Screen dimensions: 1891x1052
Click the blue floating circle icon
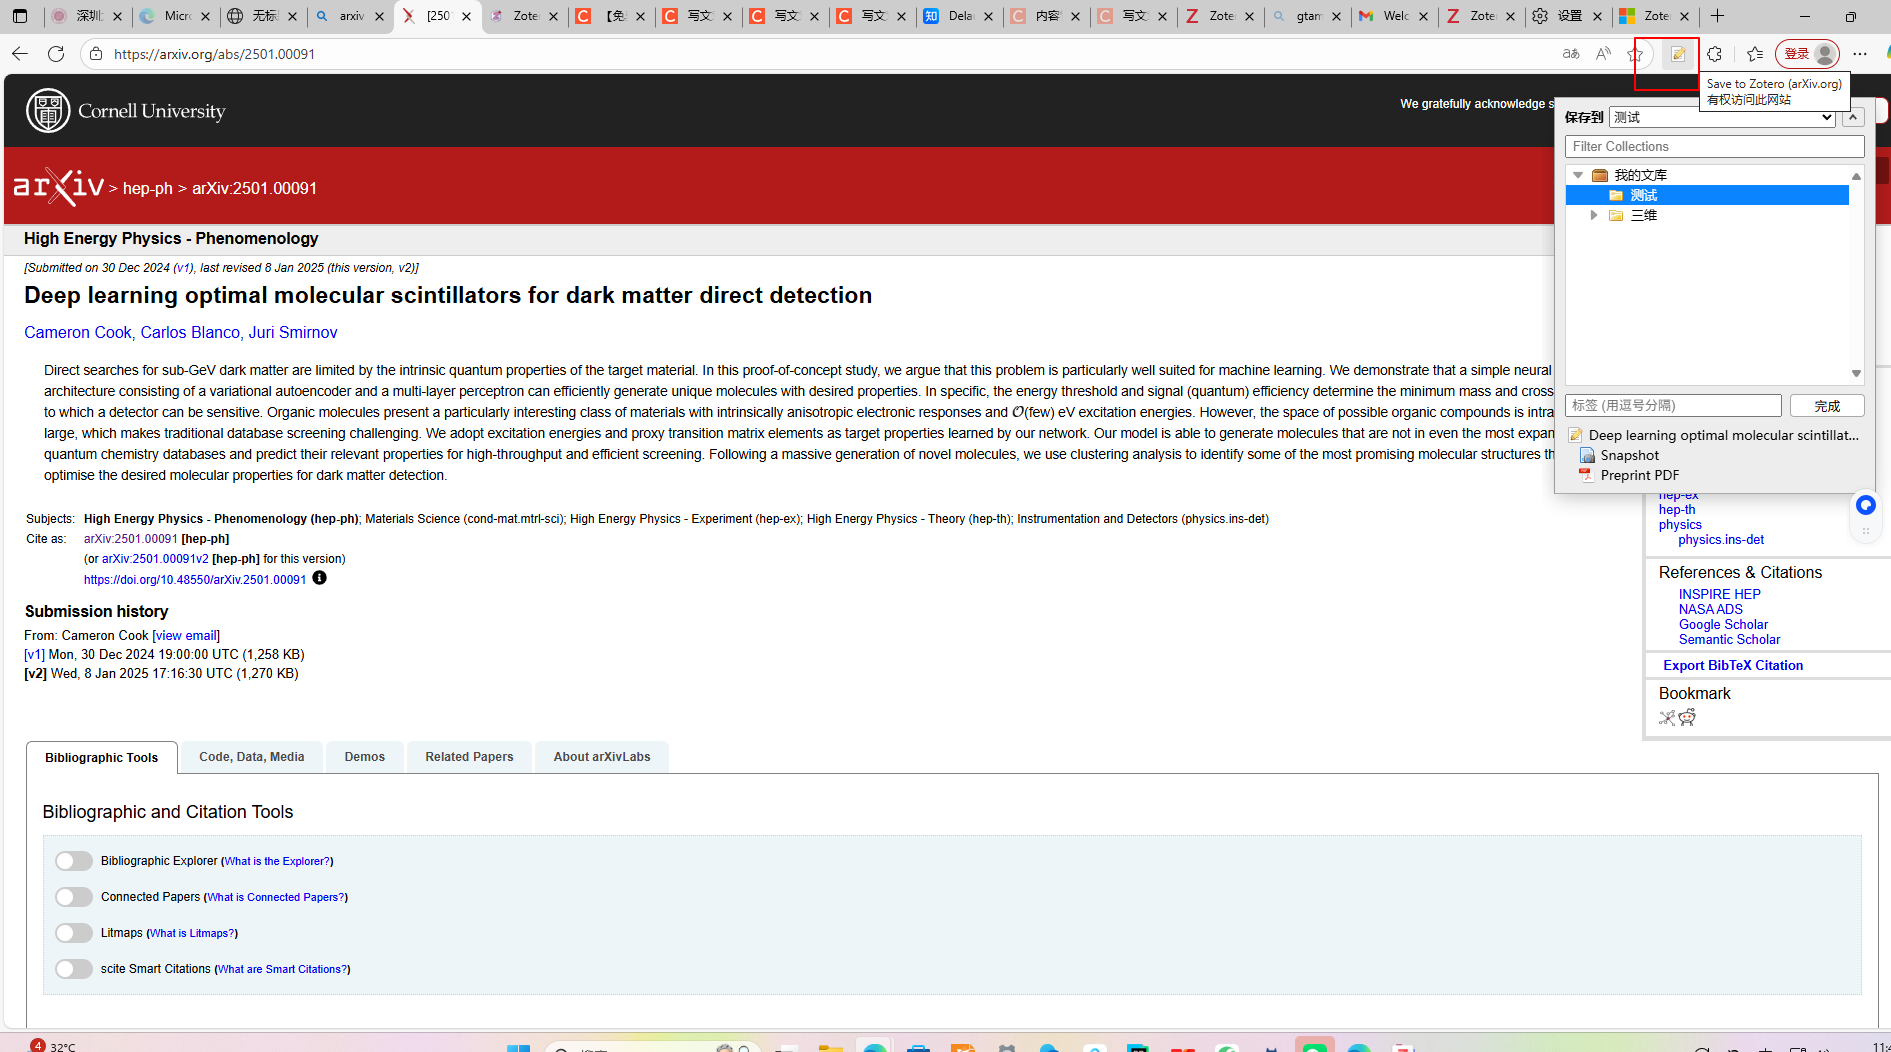(1865, 505)
